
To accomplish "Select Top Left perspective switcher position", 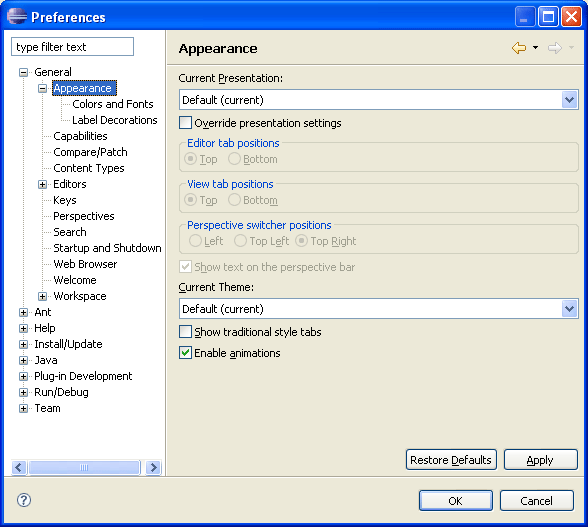I will click(x=240, y=241).
